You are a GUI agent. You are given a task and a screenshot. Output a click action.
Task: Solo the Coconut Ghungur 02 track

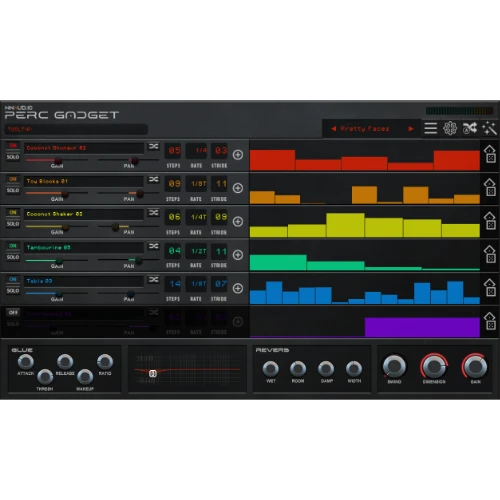(13, 157)
